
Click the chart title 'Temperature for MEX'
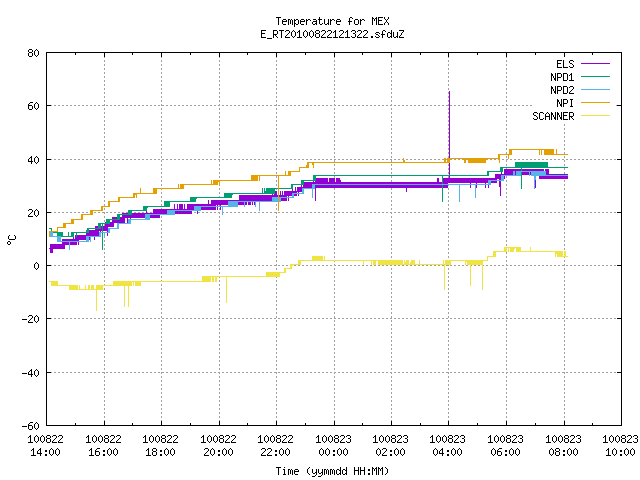point(332,21)
